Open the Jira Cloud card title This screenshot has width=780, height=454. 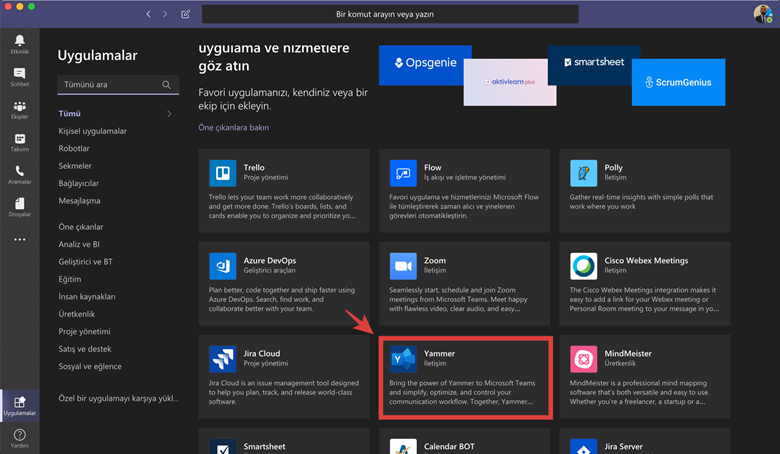(x=262, y=354)
